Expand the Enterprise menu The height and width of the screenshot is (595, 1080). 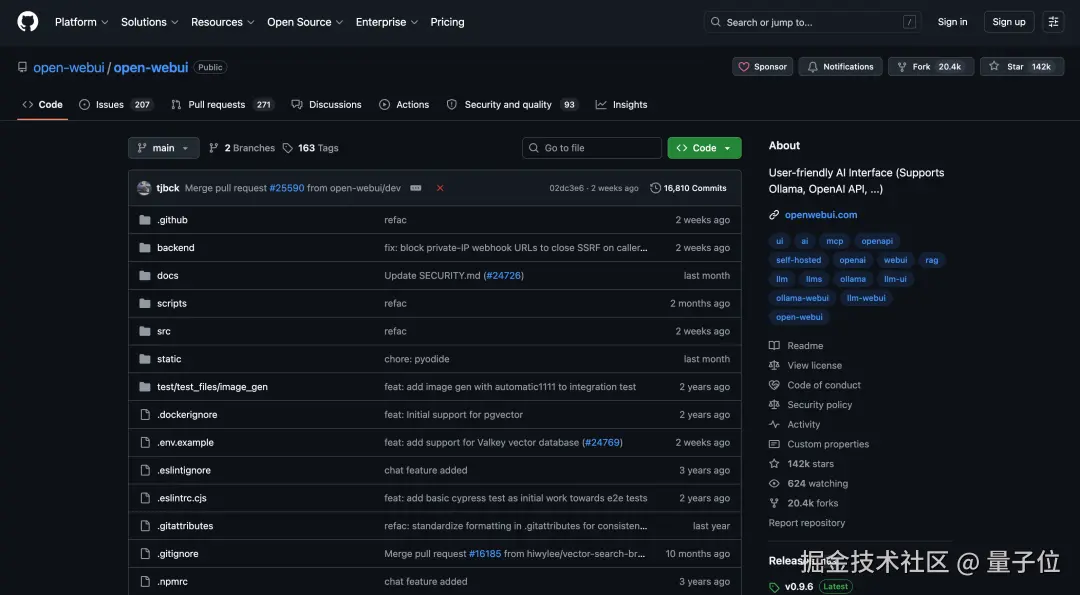(x=386, y=22)
